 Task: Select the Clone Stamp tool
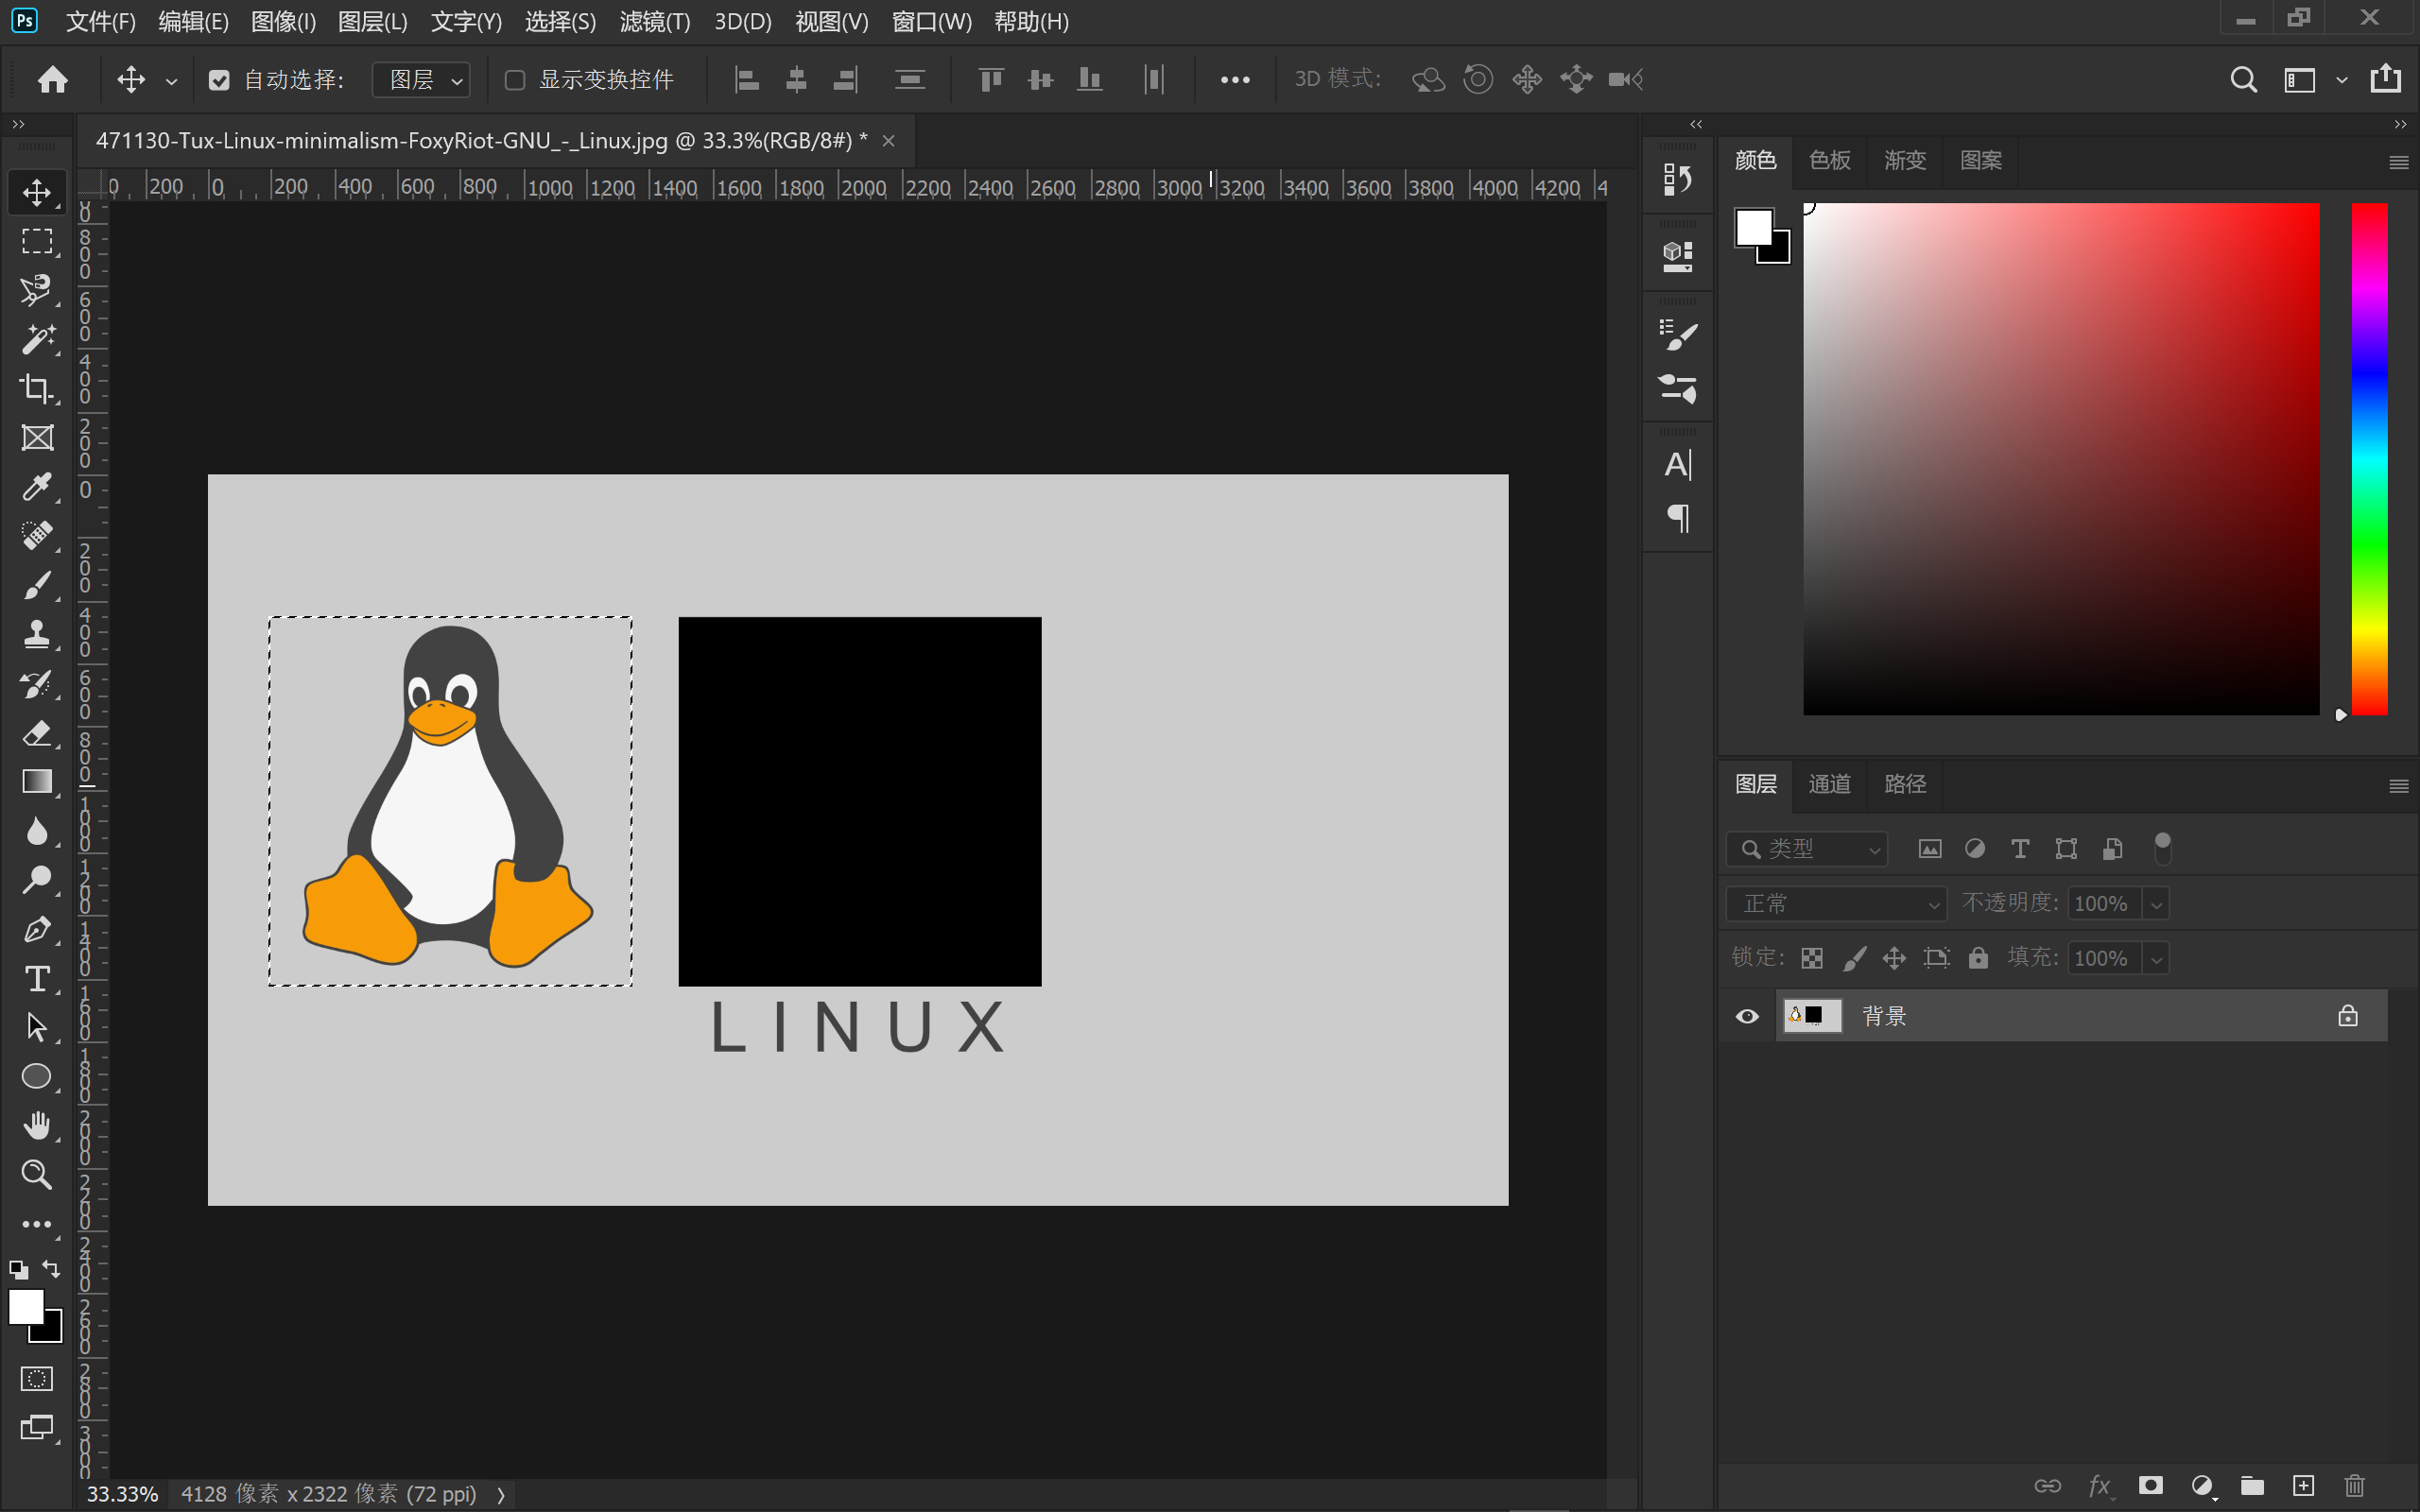(x=37, y=634)
